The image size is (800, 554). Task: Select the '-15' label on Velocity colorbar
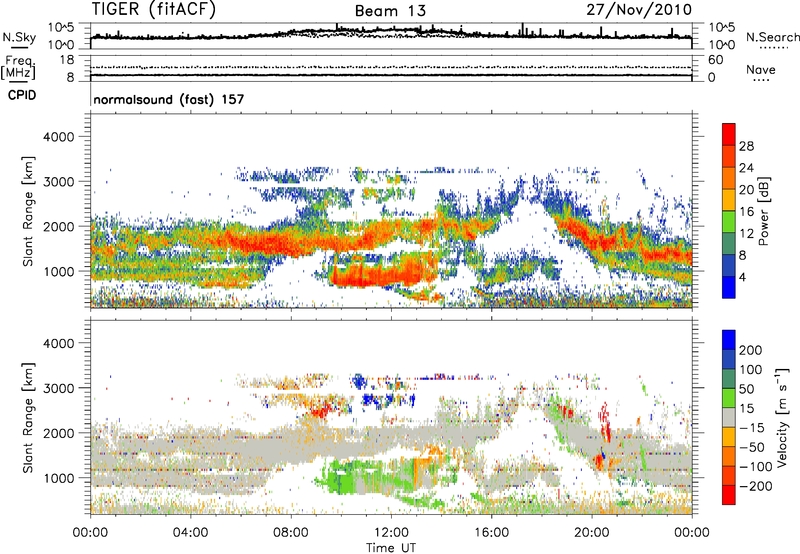click(x=752, y=428)
